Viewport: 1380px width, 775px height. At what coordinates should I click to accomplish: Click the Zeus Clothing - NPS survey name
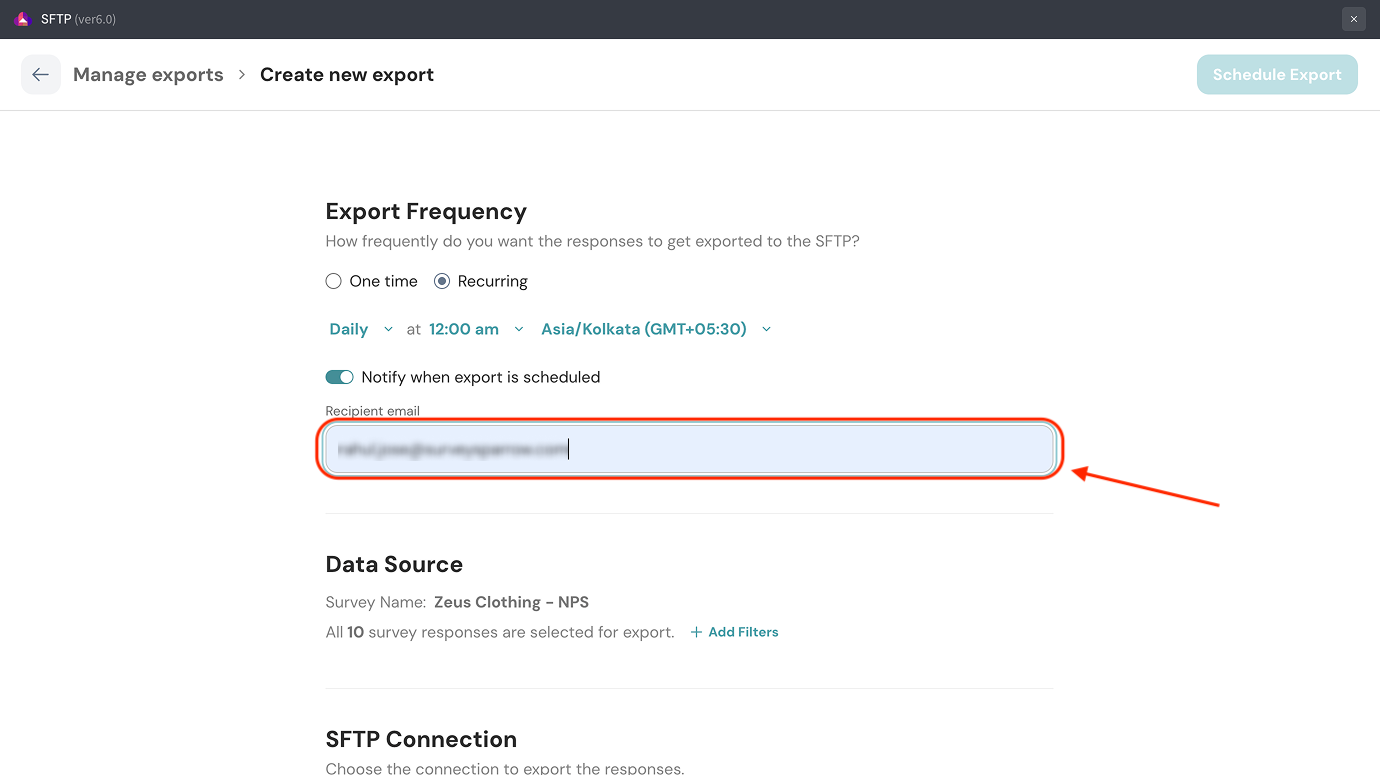click(511, 602)
